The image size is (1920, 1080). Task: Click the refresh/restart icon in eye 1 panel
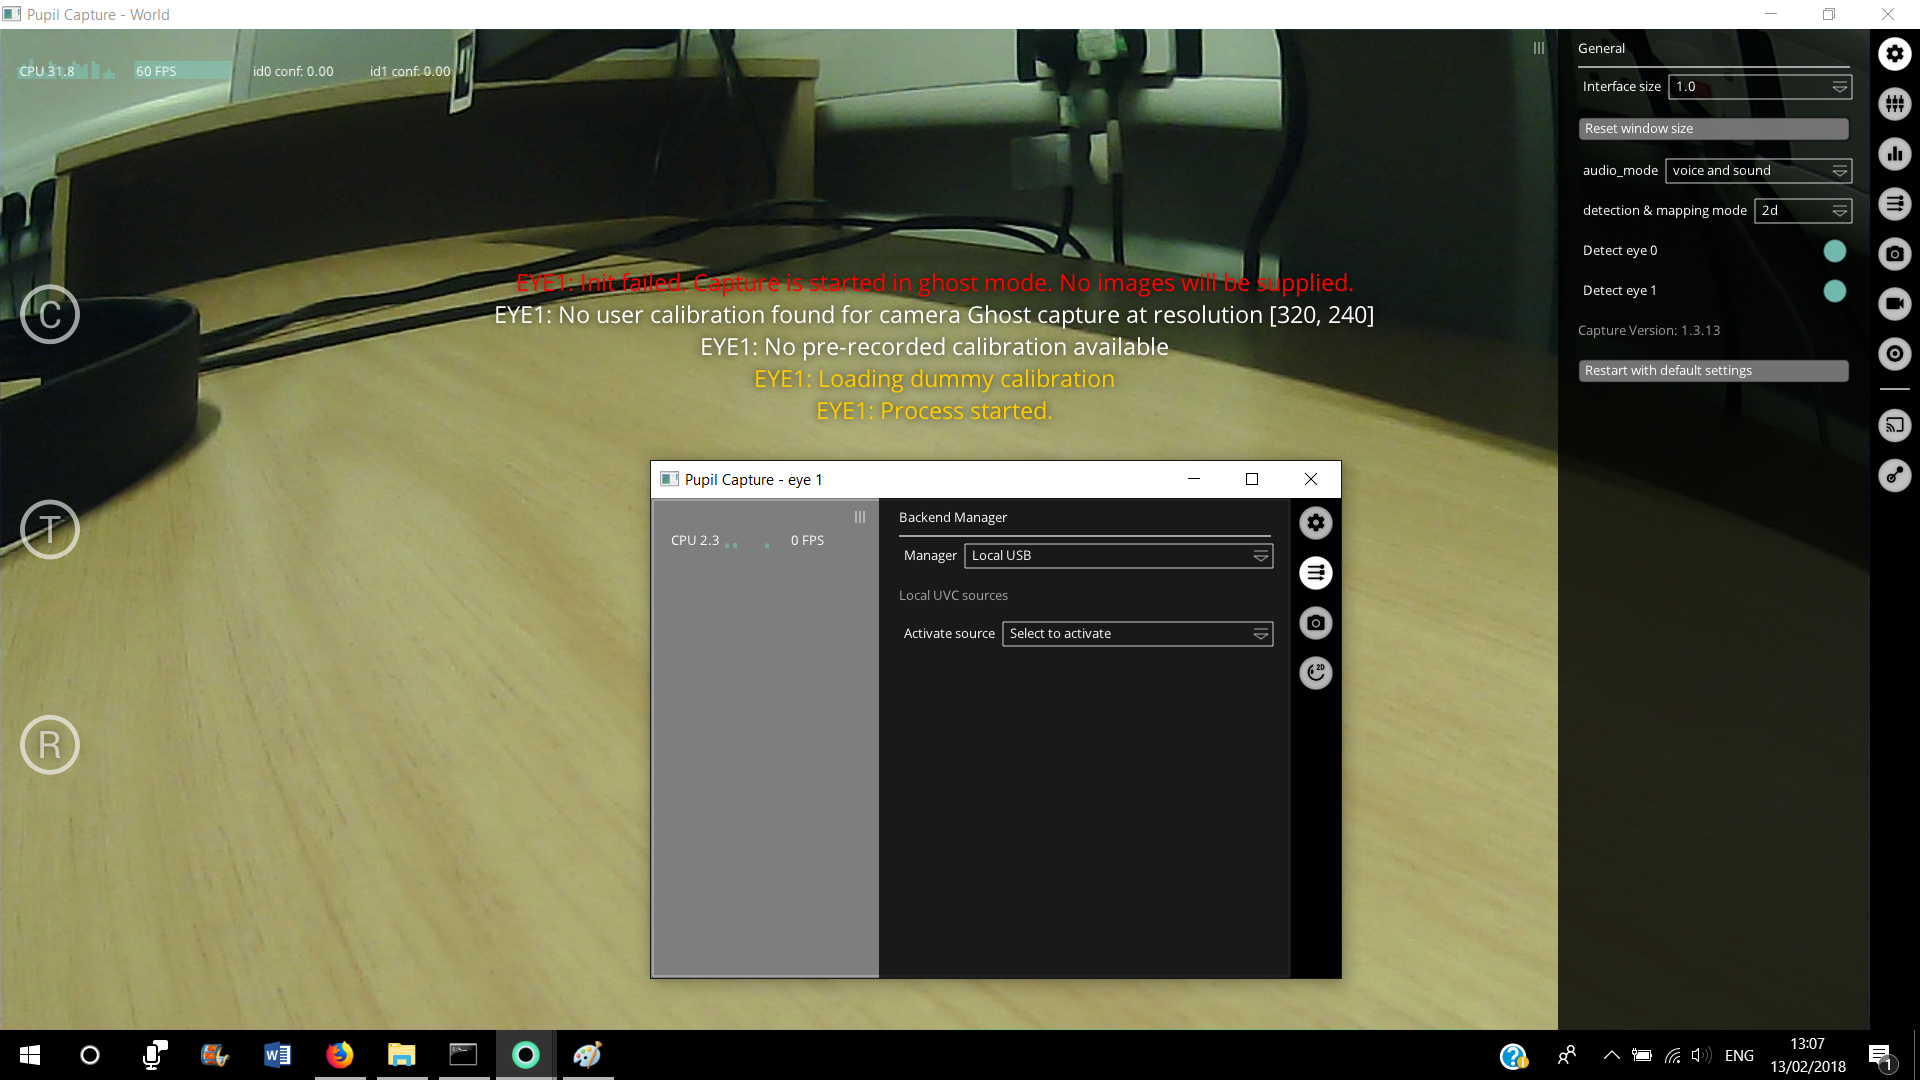click(1316, 673)
